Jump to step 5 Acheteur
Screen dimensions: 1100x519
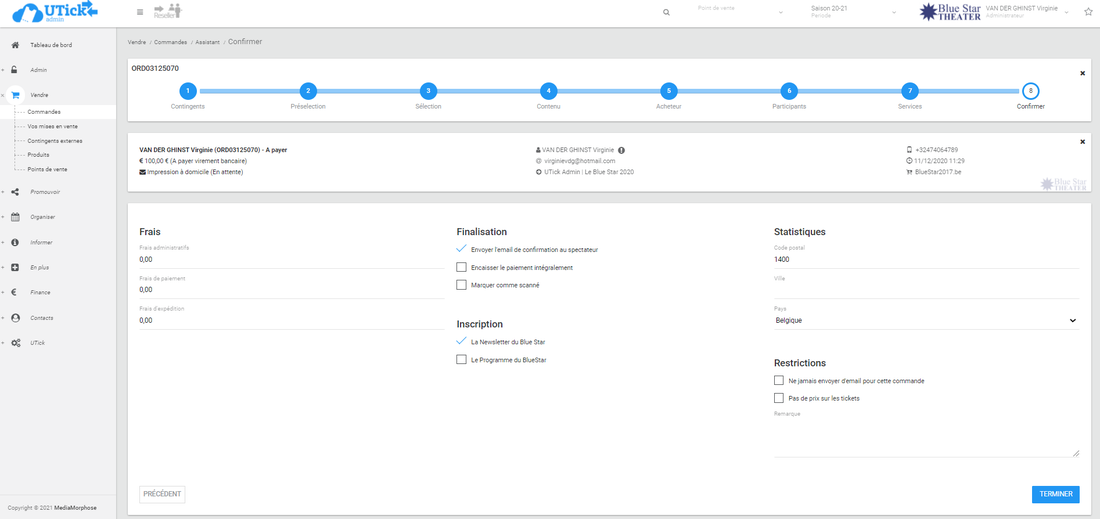click(x=668, y=91)
